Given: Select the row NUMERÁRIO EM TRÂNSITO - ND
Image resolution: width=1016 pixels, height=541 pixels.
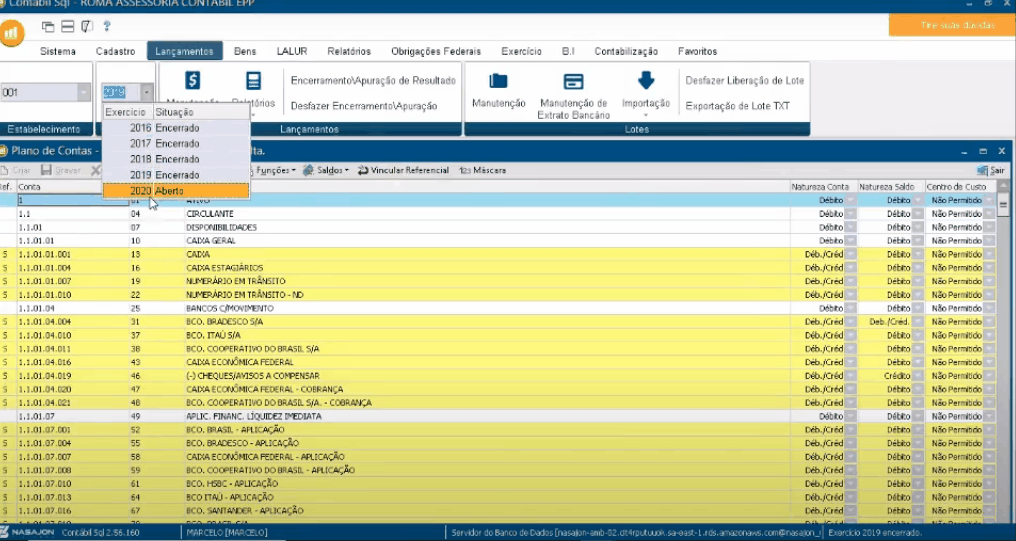Looking at the screenshot, I should pos(498,295).
